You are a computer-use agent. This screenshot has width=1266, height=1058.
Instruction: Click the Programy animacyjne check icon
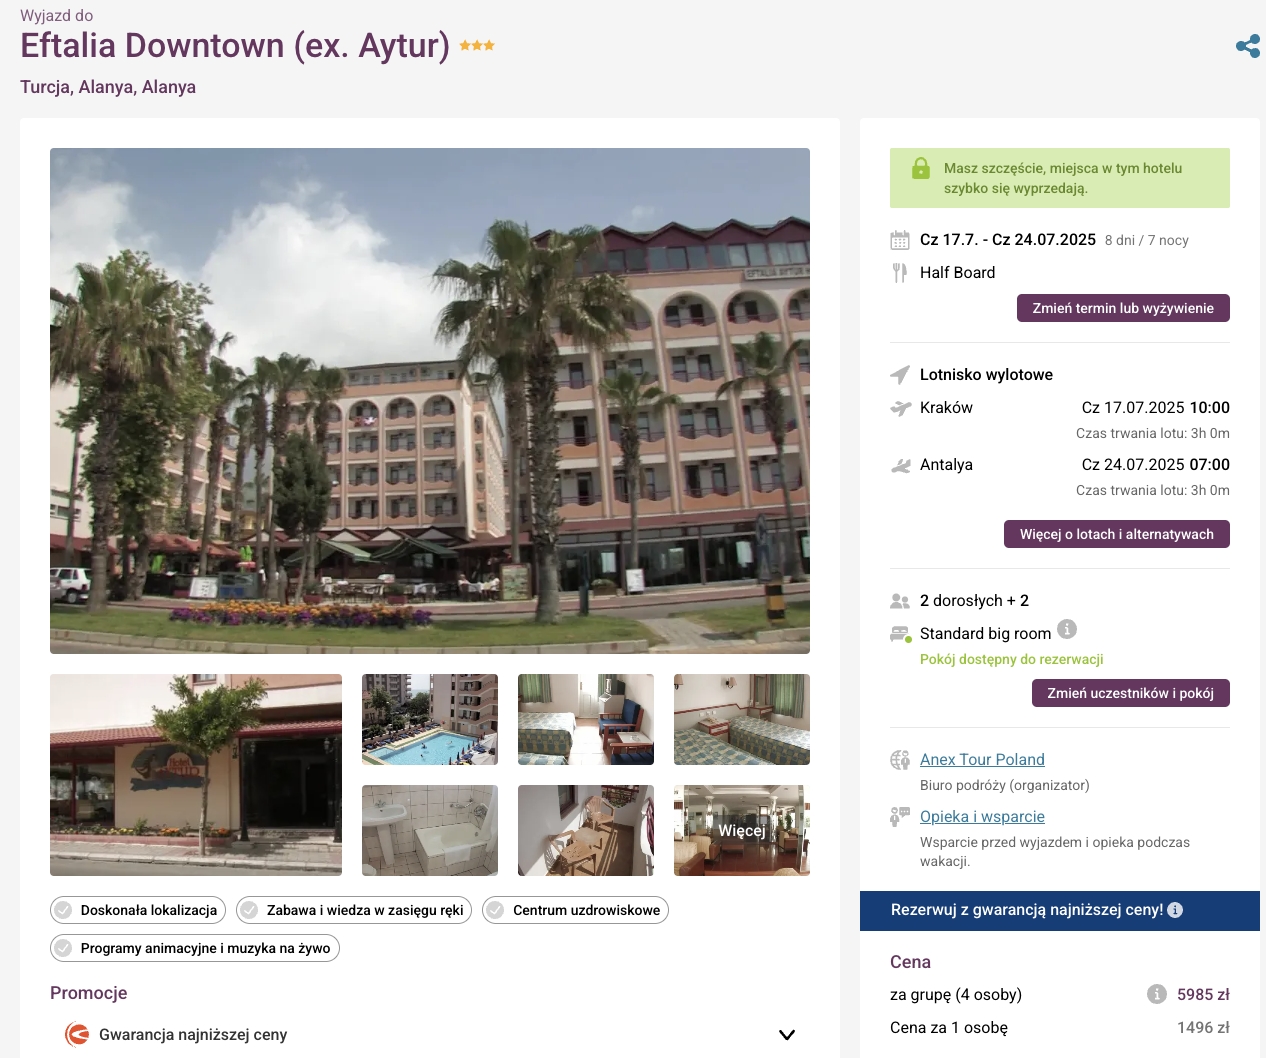[63, 948]
